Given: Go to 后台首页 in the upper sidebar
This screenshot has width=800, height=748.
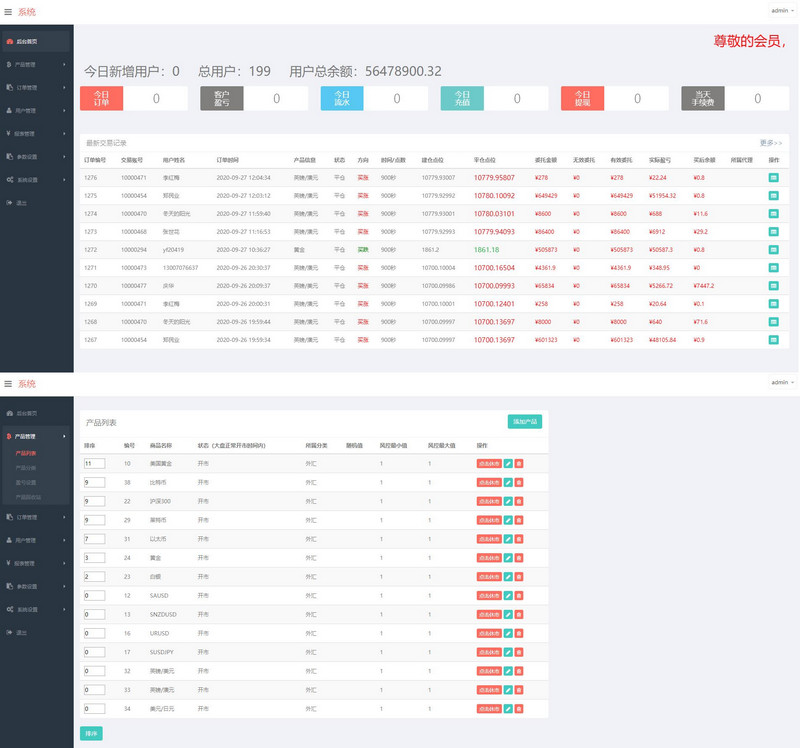Looking at the screenshot, I should pos(36,41).
